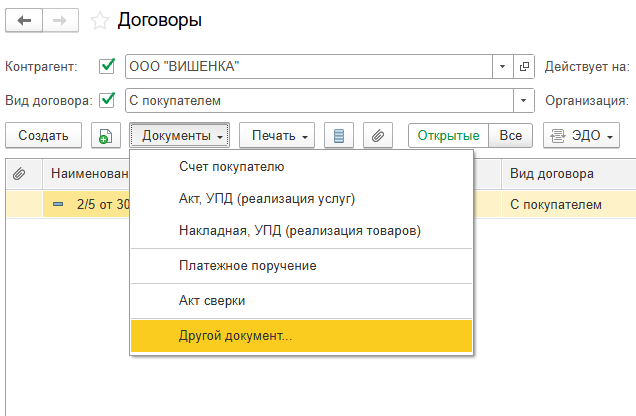The image size is (636, 416).
Task: Open the selected counterparty with the open-form icon
Action: (x=524, y=66)
